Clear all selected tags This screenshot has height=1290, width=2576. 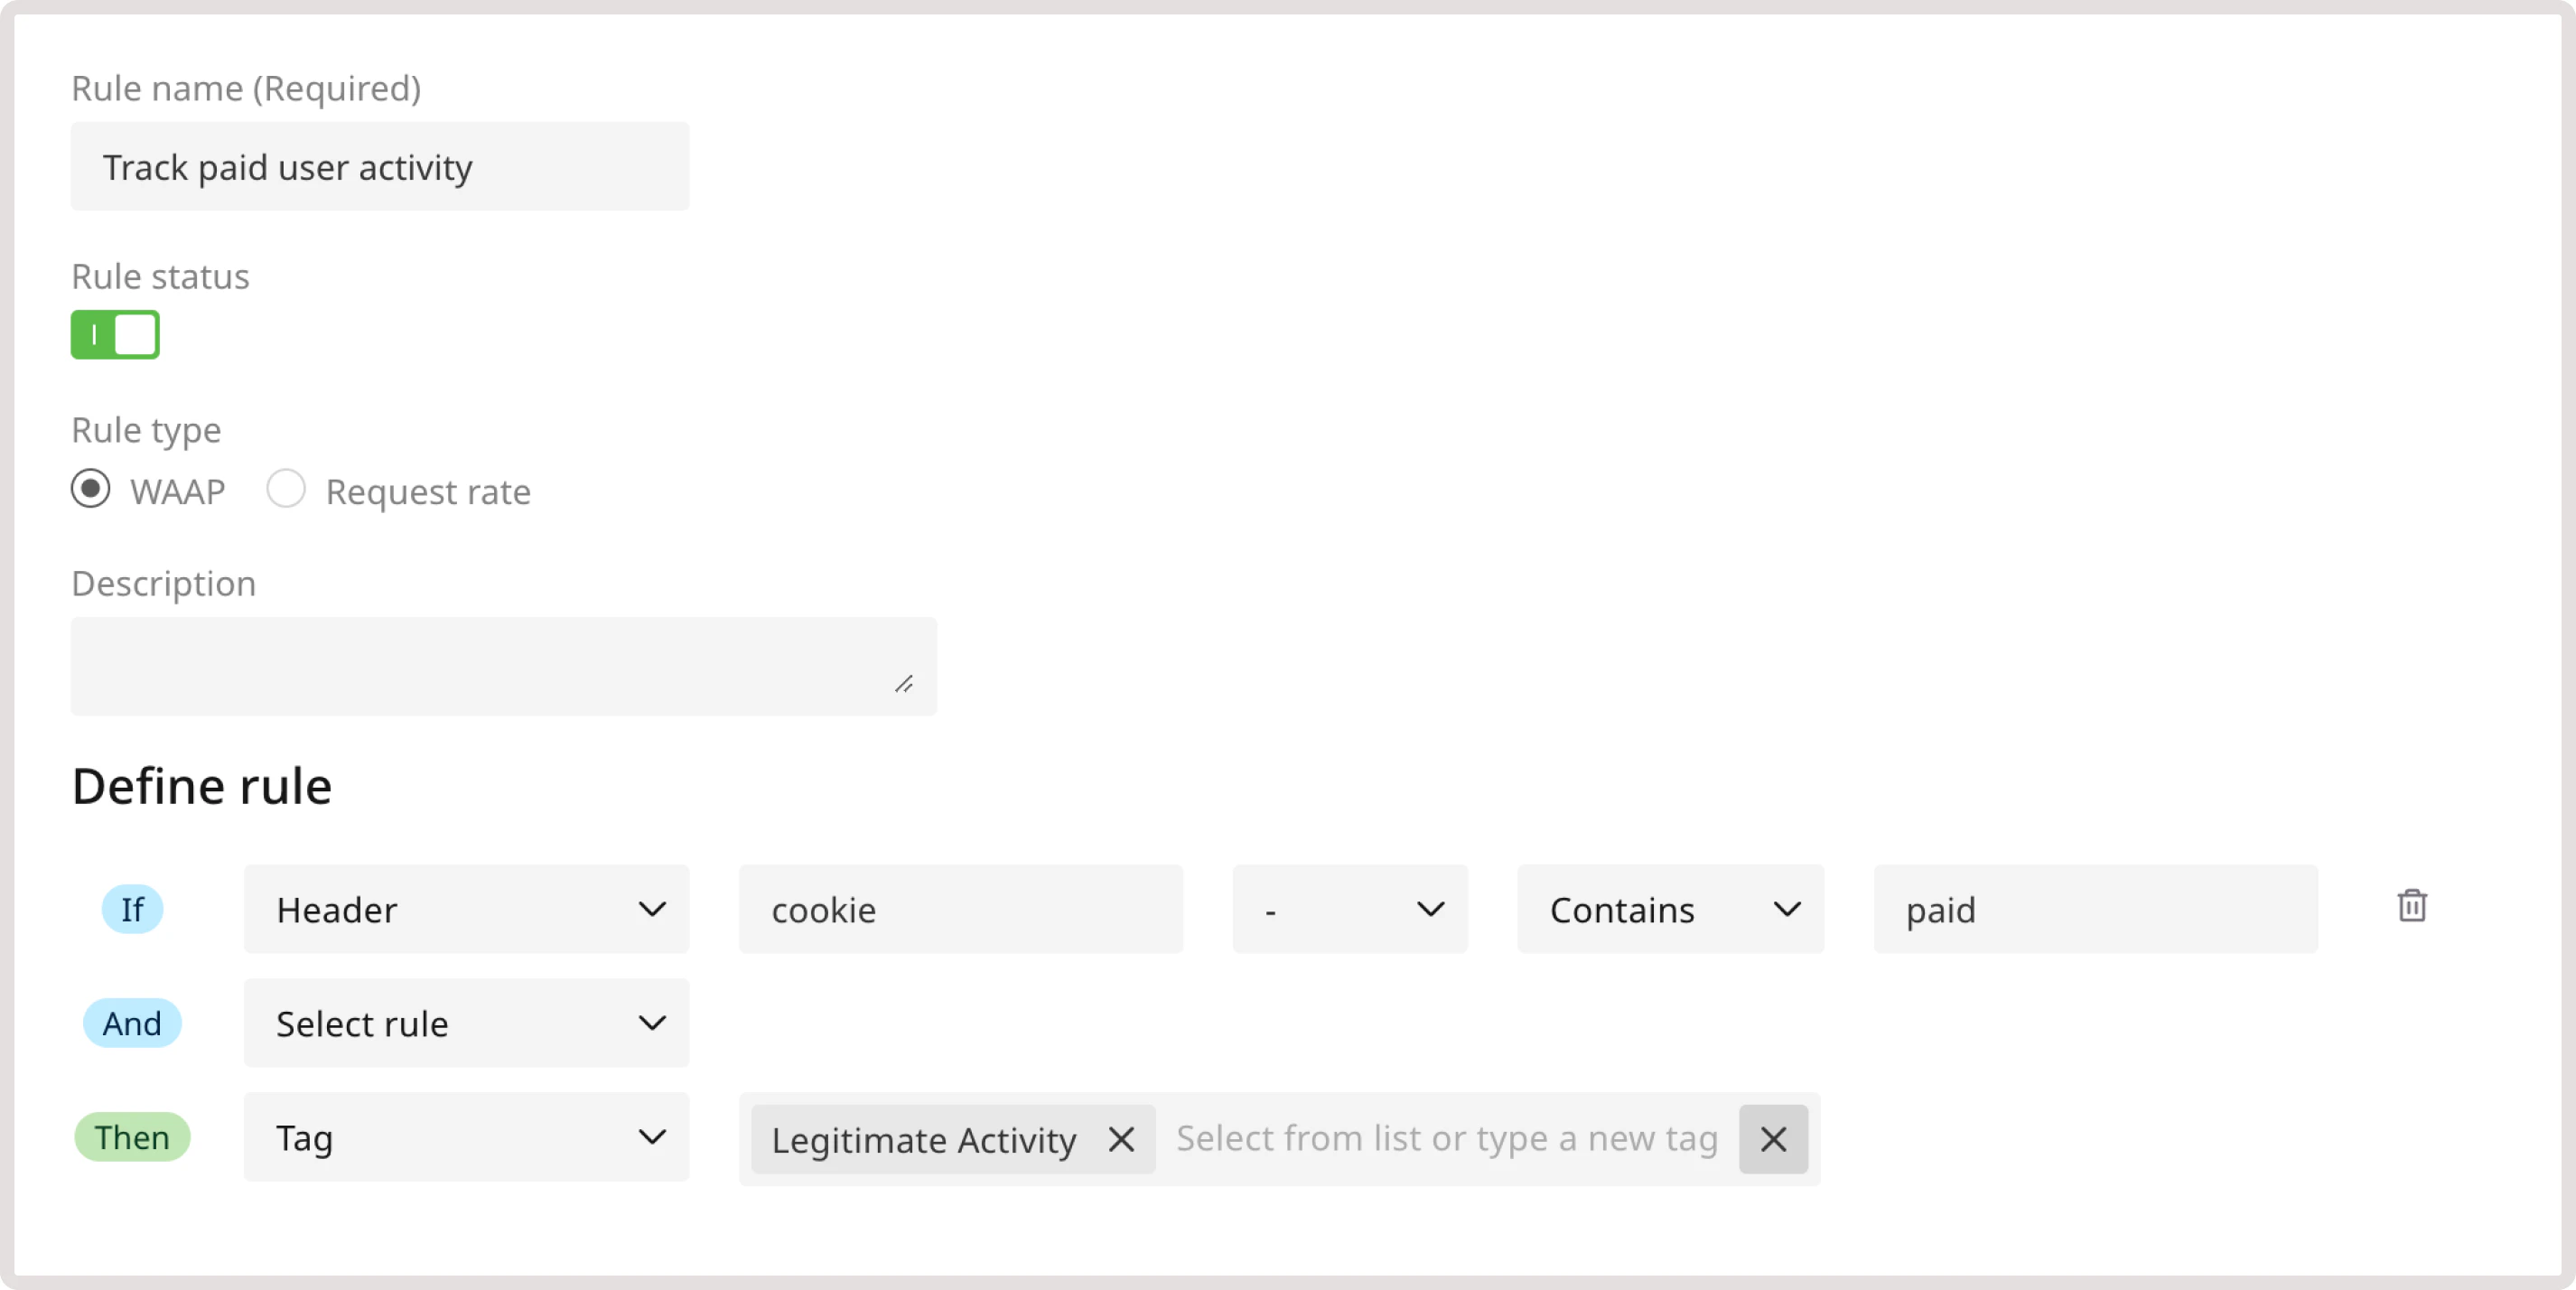click(1772, 1138)
